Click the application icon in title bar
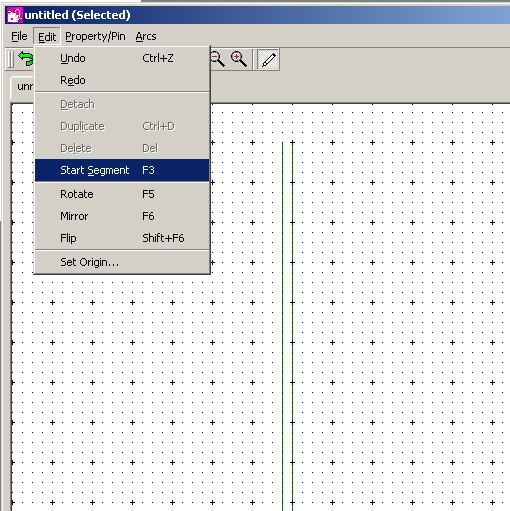510x511 pixels. pos(14,15)
